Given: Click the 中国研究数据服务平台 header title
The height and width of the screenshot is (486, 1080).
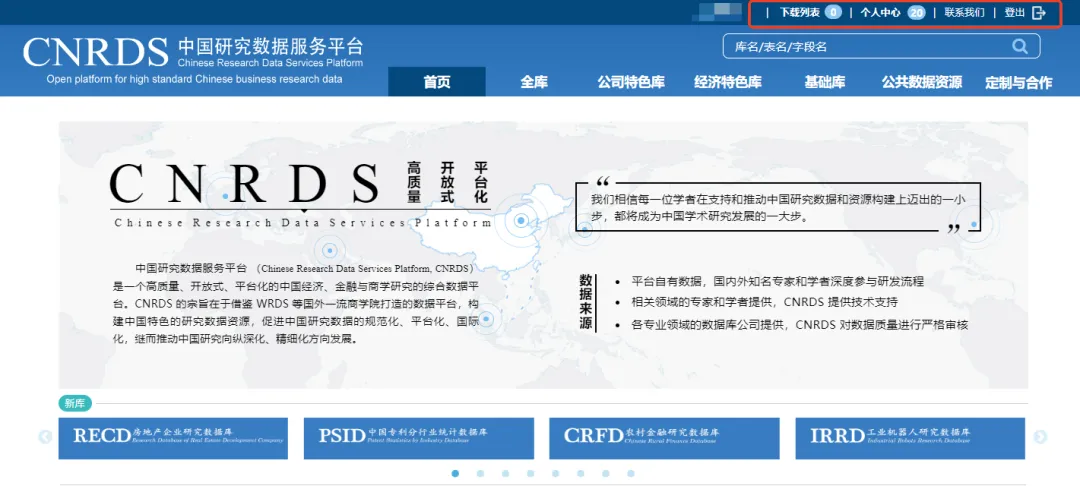Looking at the screenshot, I should [270, 47].
